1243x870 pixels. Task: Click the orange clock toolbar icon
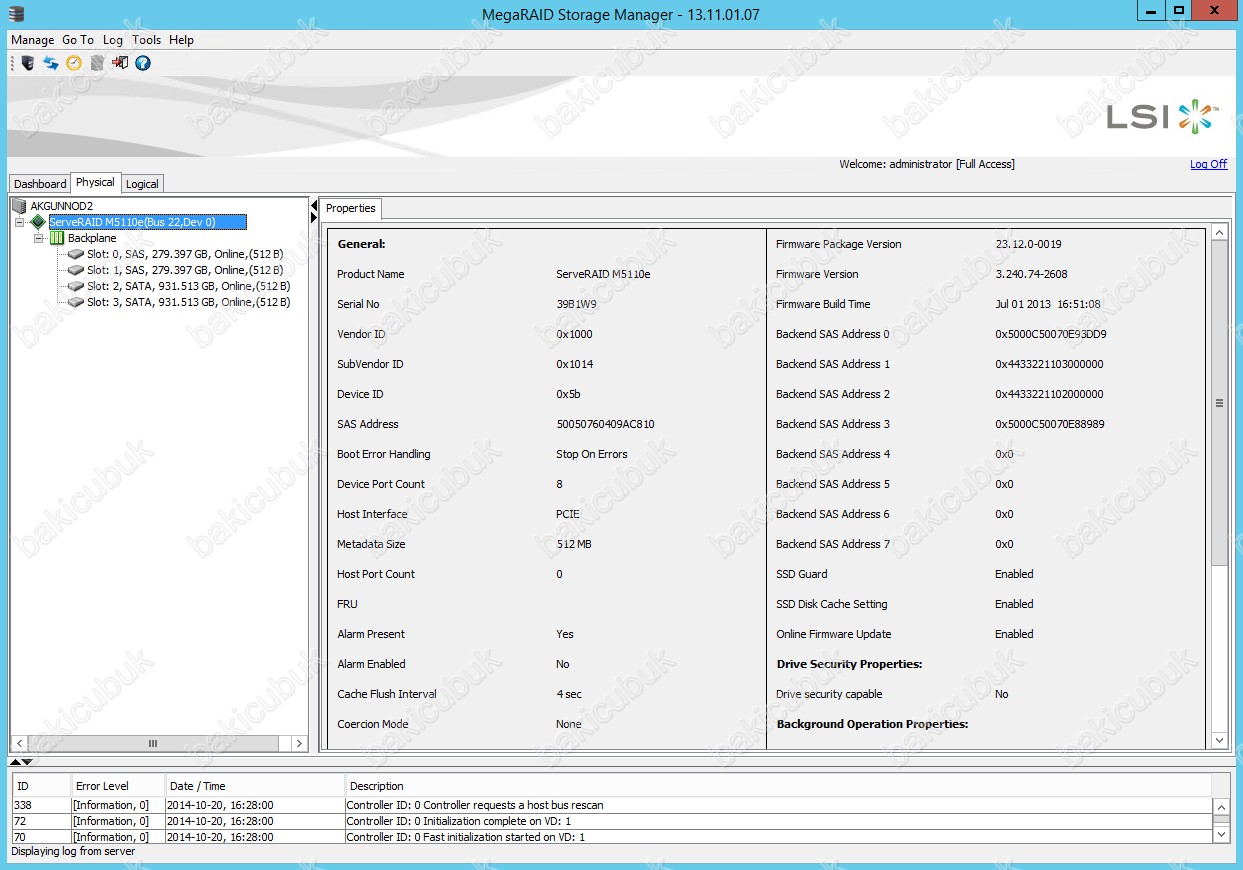tap(74, 63)
